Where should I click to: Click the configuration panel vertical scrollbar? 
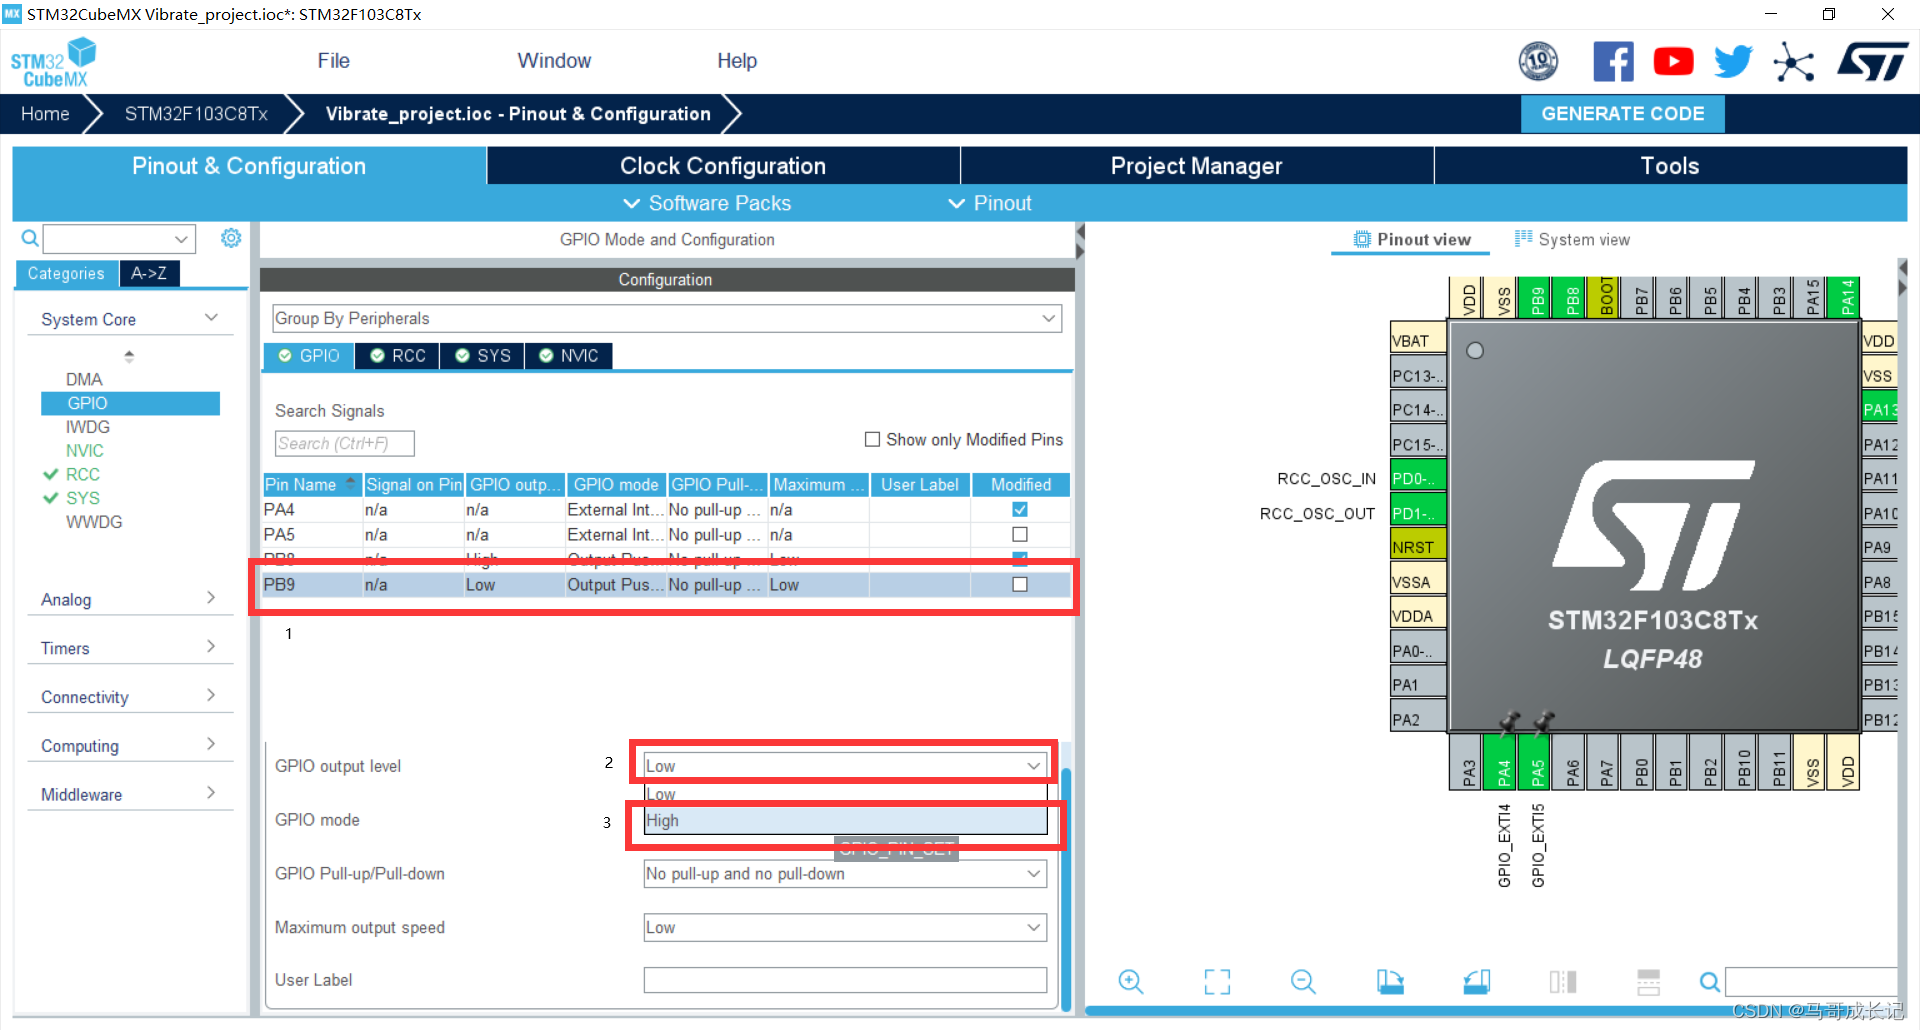tap(1066, 888)
